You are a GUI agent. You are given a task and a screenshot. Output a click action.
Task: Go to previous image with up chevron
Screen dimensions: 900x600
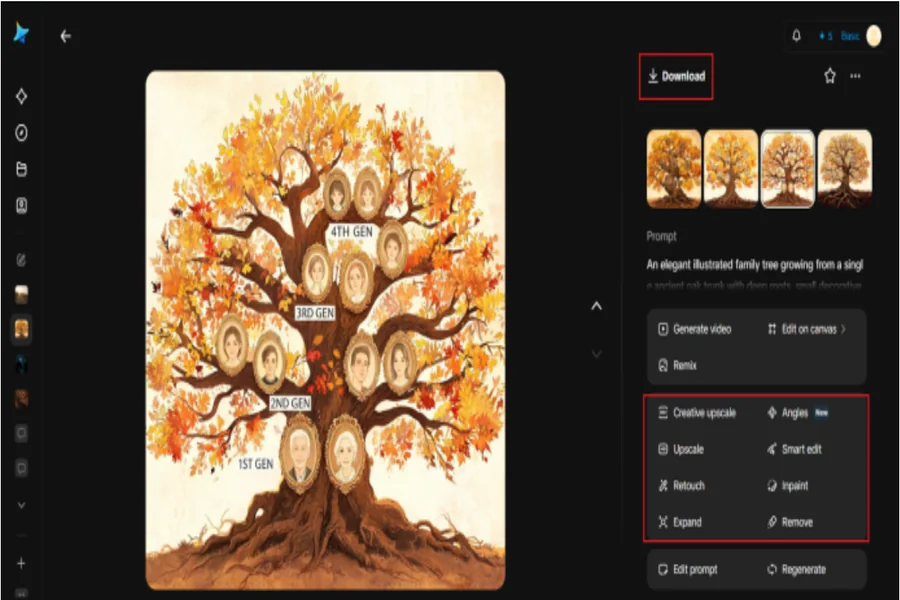point(597,306)
